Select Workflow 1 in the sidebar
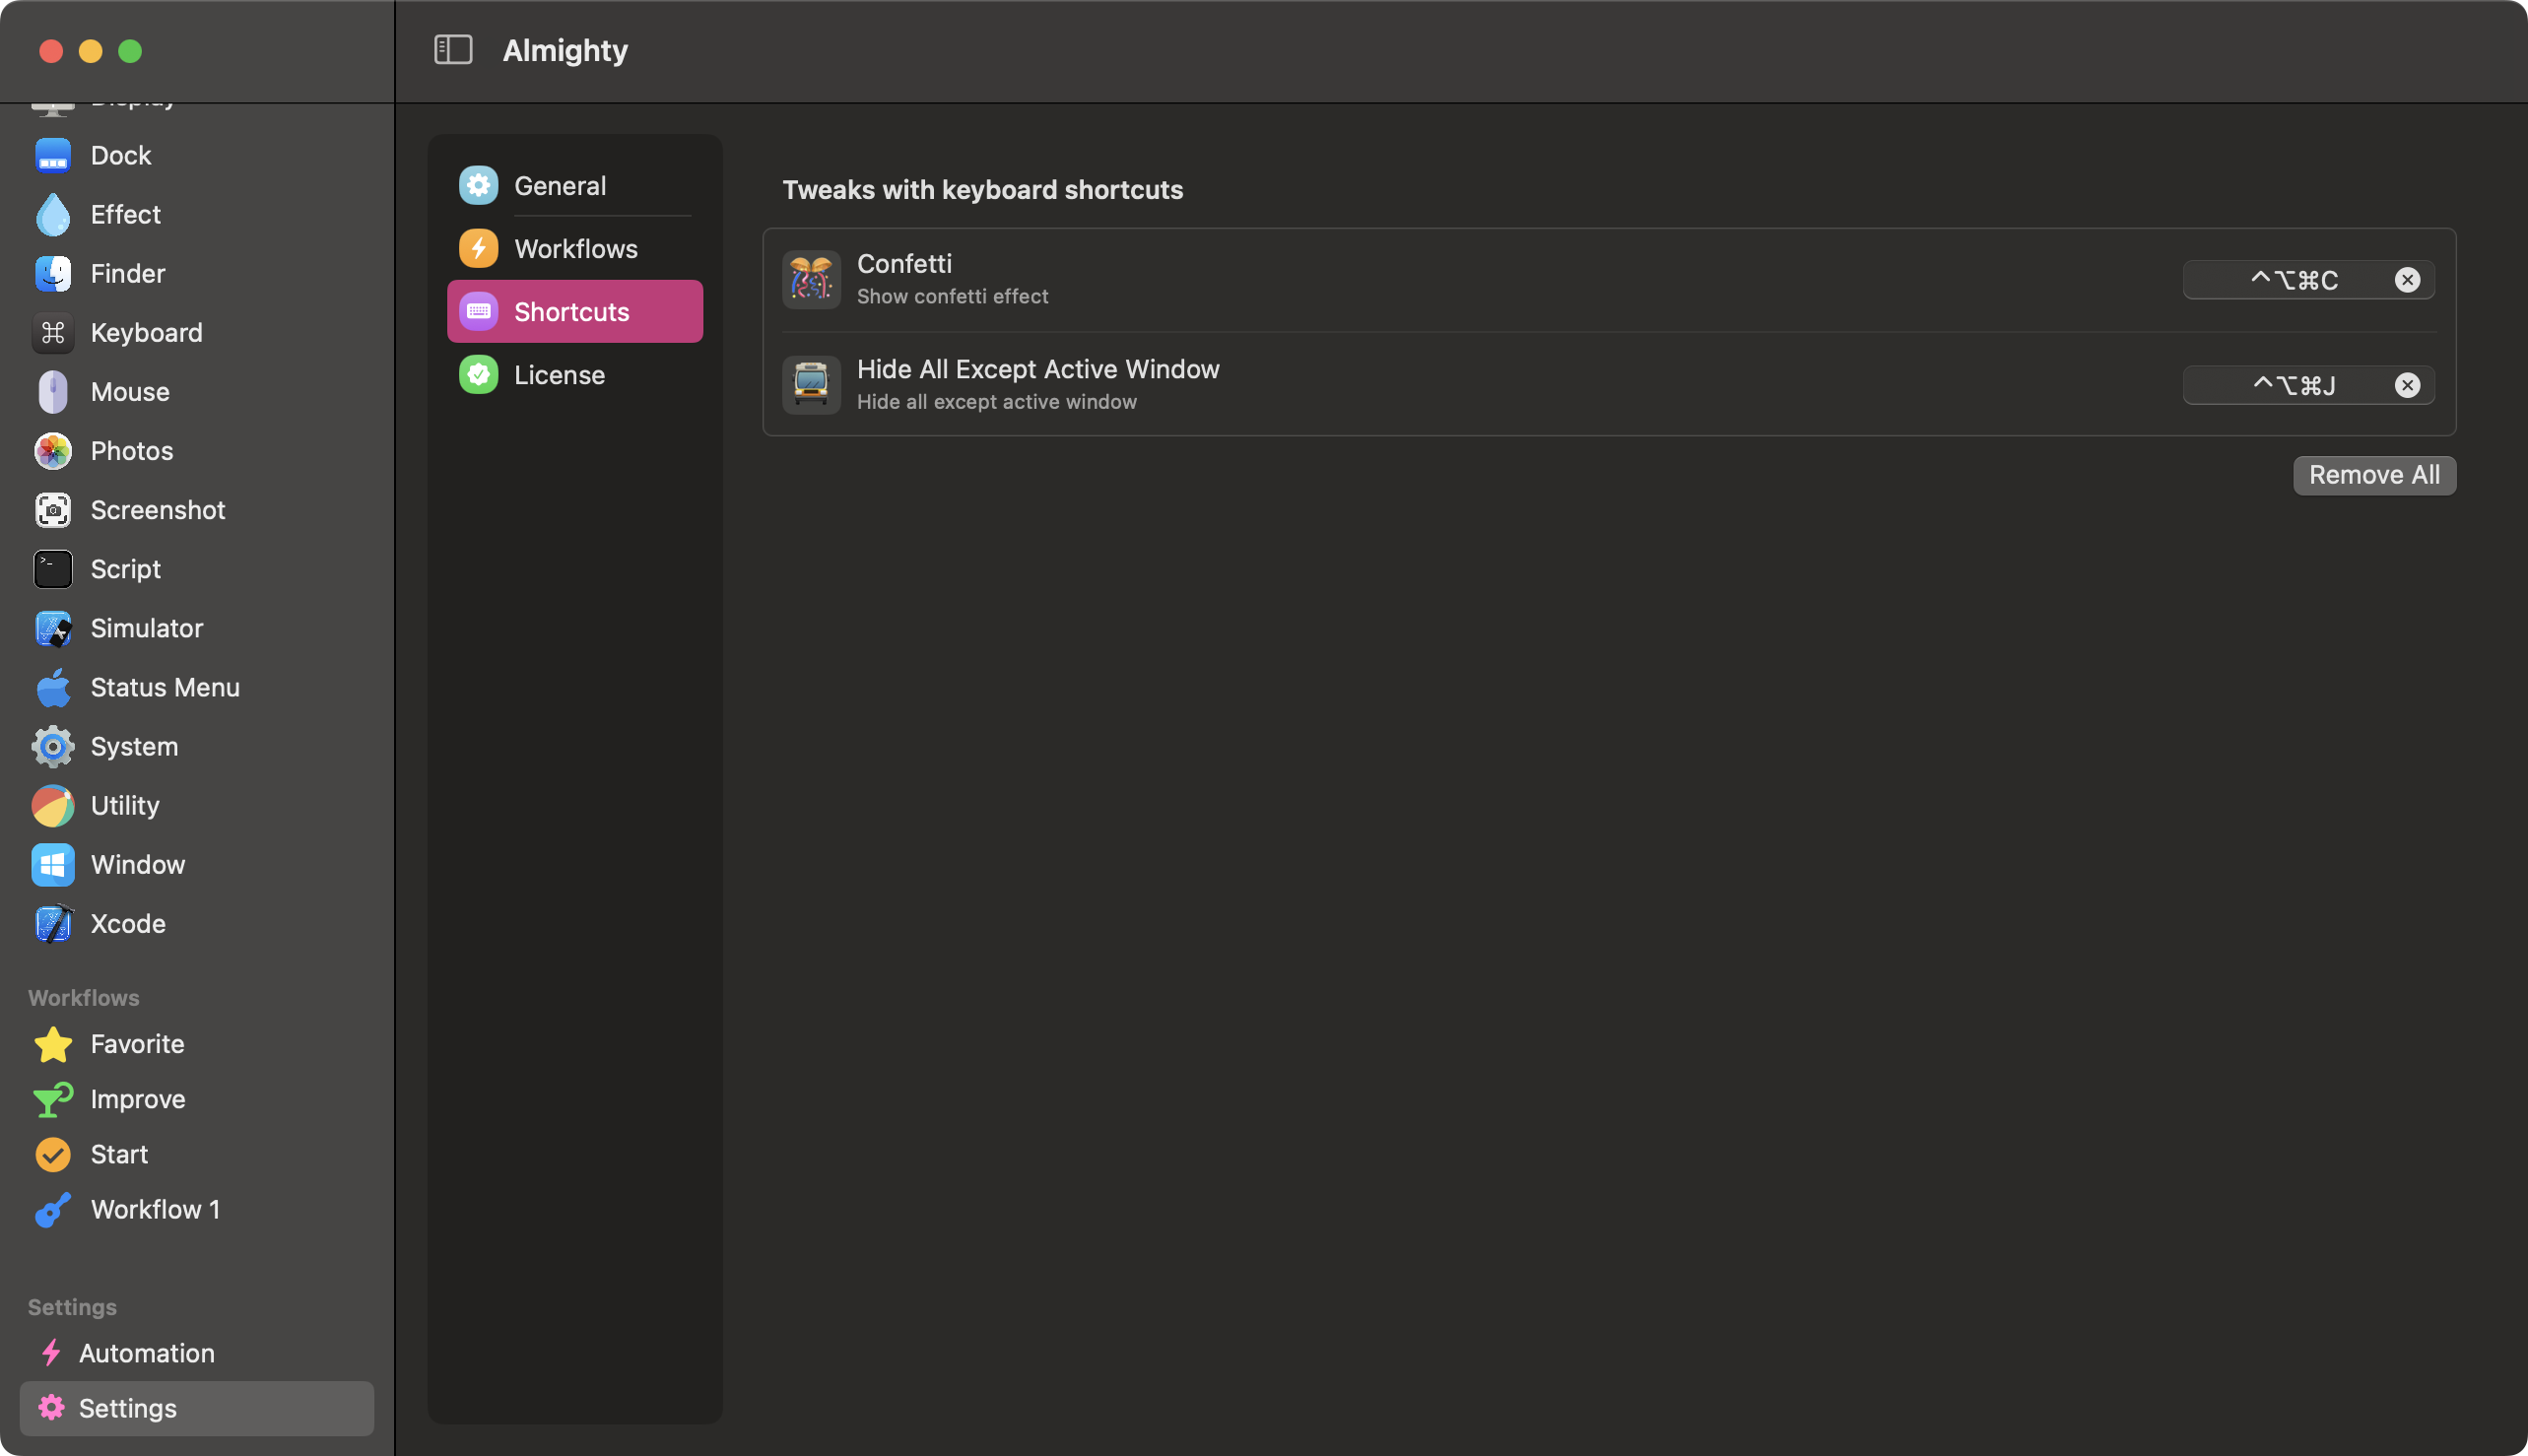The height and width of the screenshot is (1456, 2528). click(156, 1208)
